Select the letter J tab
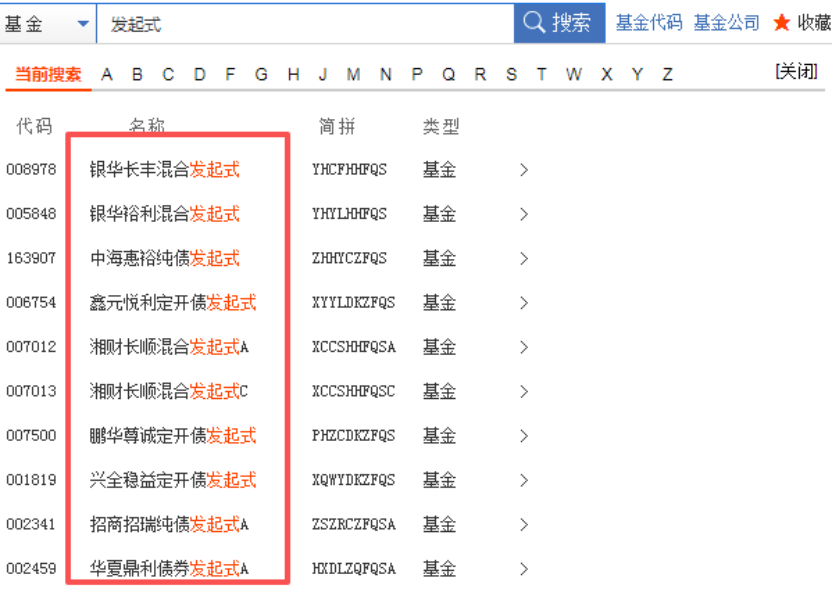The image size is (832, 596). coord(323,74)
